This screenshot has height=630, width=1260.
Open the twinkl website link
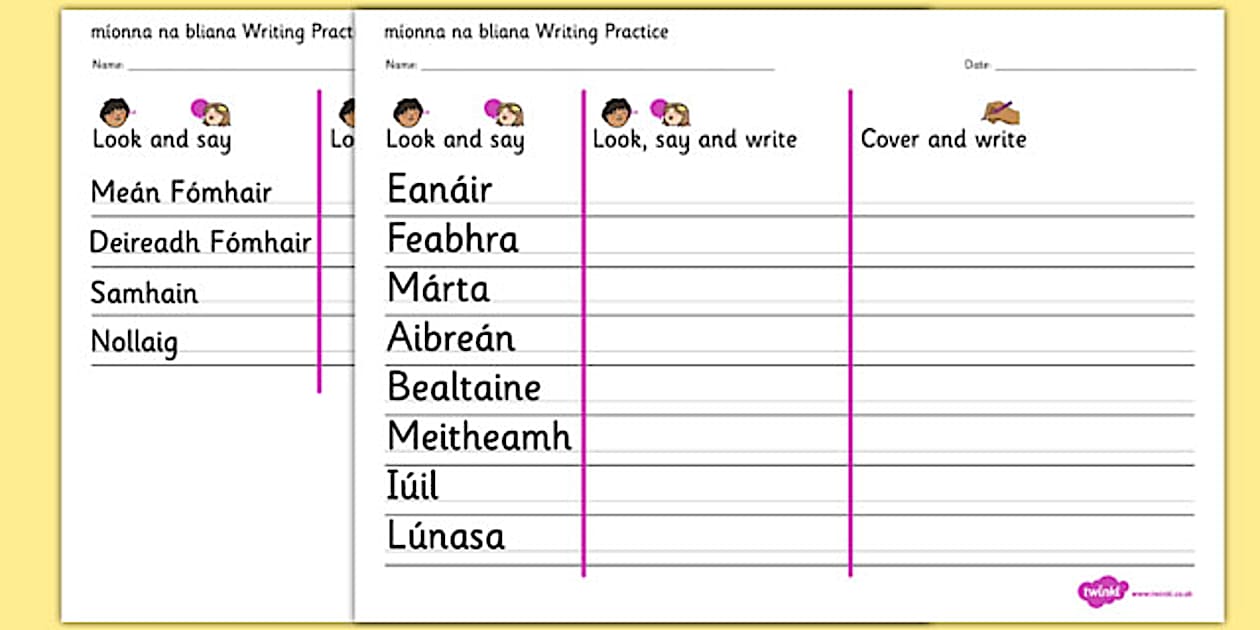click(x=1163, y=594)
